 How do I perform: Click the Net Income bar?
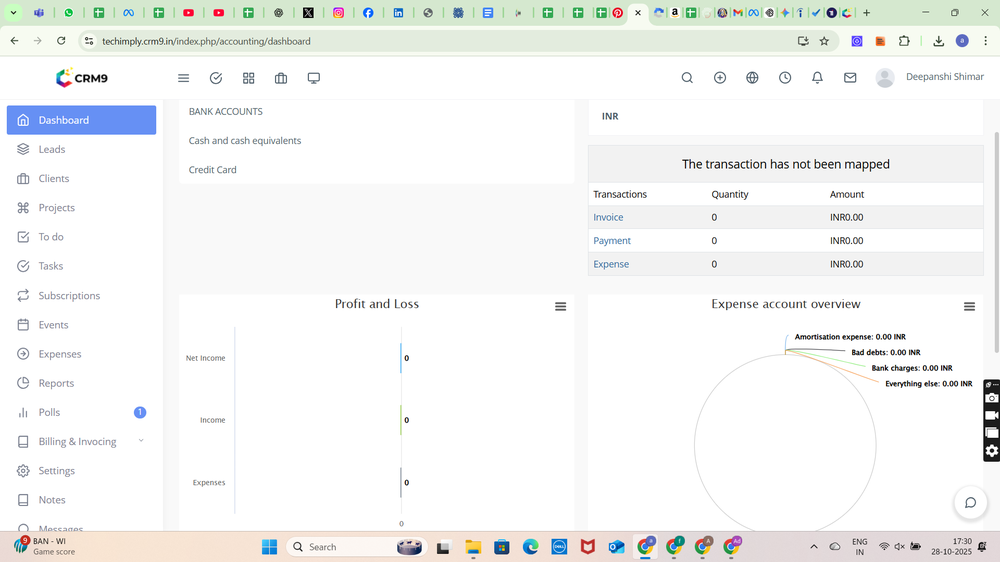pyautogui.click(x=401, y=358)
